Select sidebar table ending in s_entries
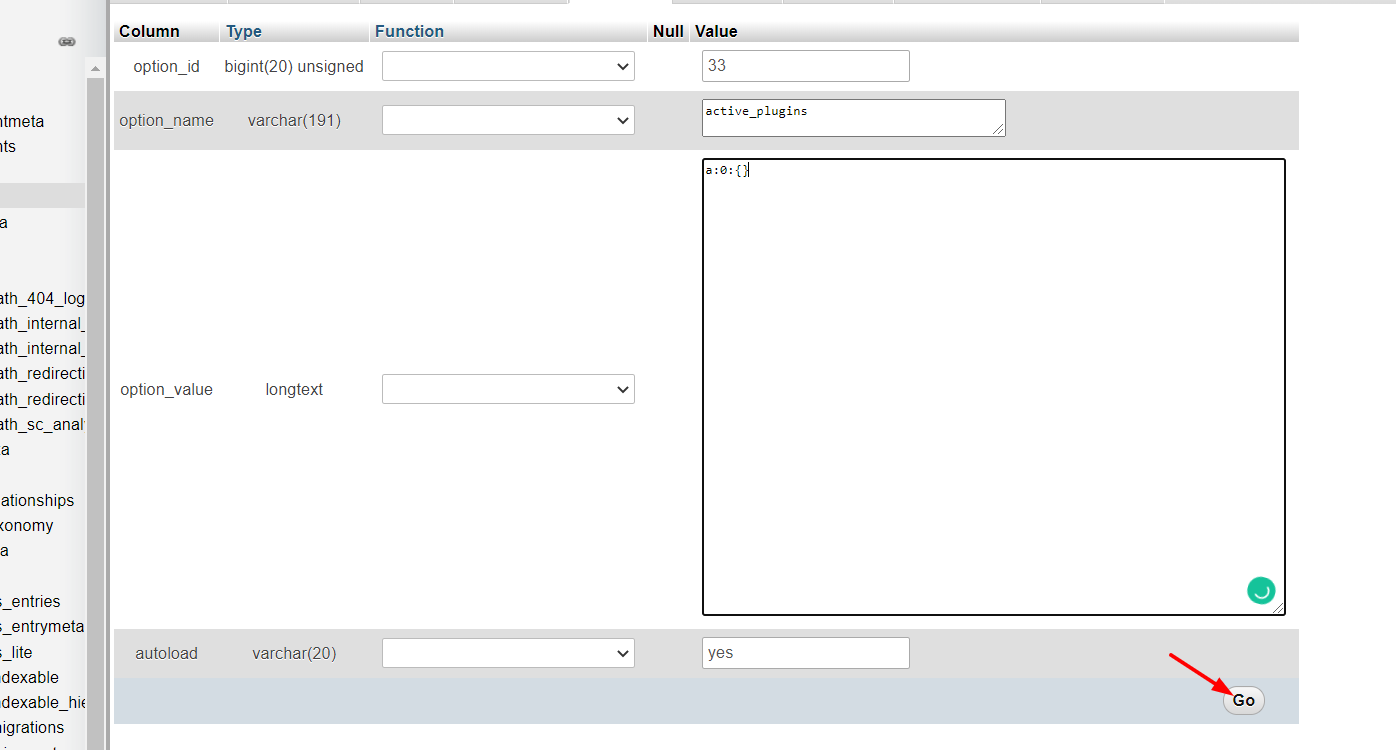 tap(30, 601)
